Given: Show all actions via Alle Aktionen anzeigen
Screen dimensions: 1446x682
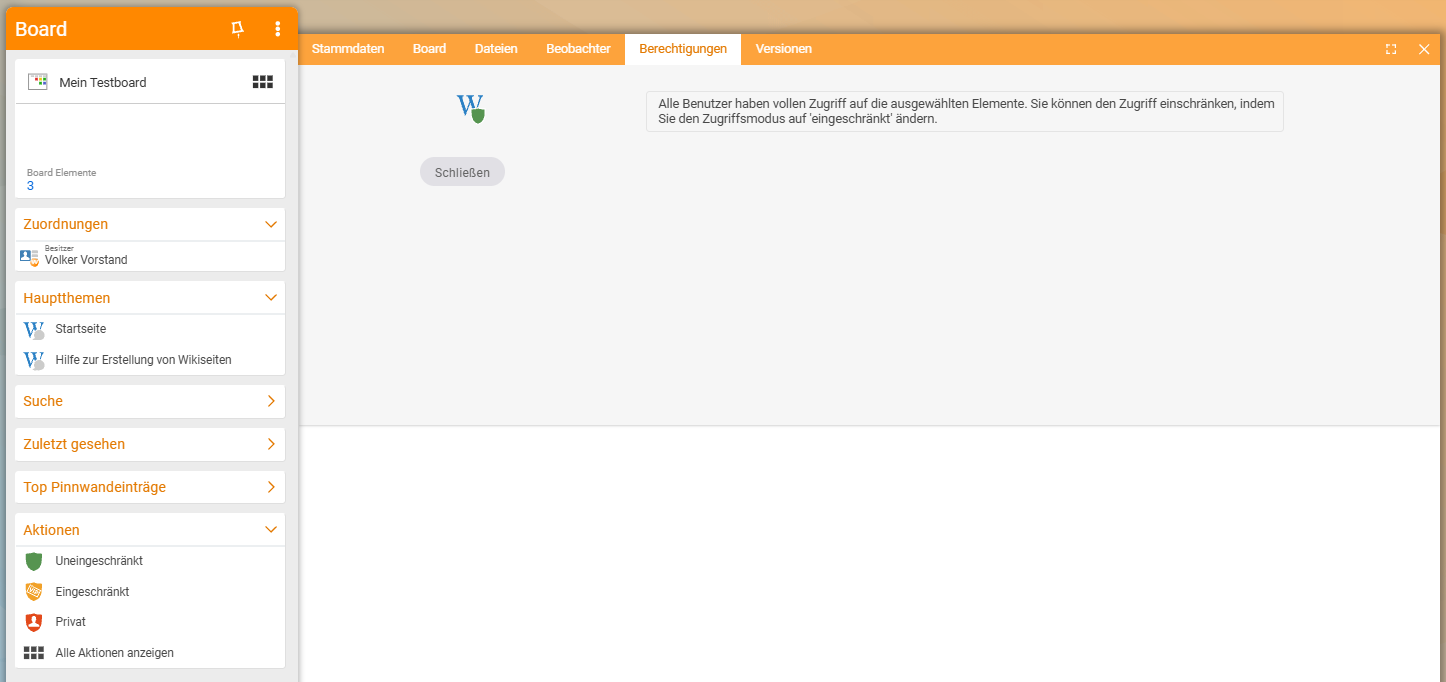Looking at the screenshot, I should click(x=115, y=653).
